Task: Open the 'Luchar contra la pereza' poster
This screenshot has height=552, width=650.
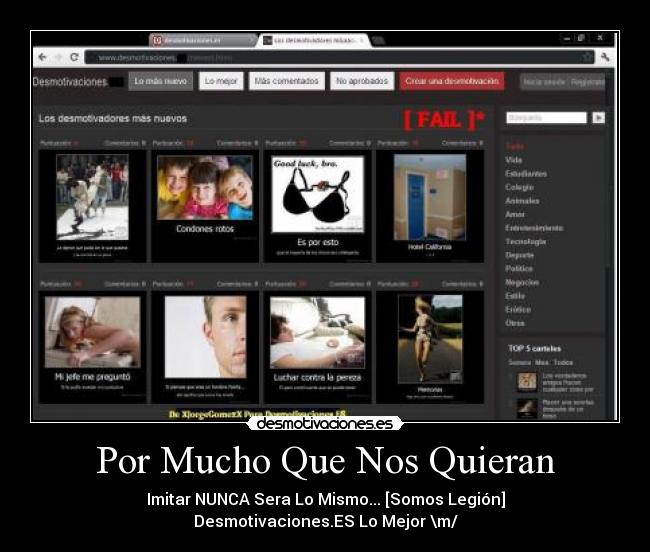Action: click(x=318, y=347)
